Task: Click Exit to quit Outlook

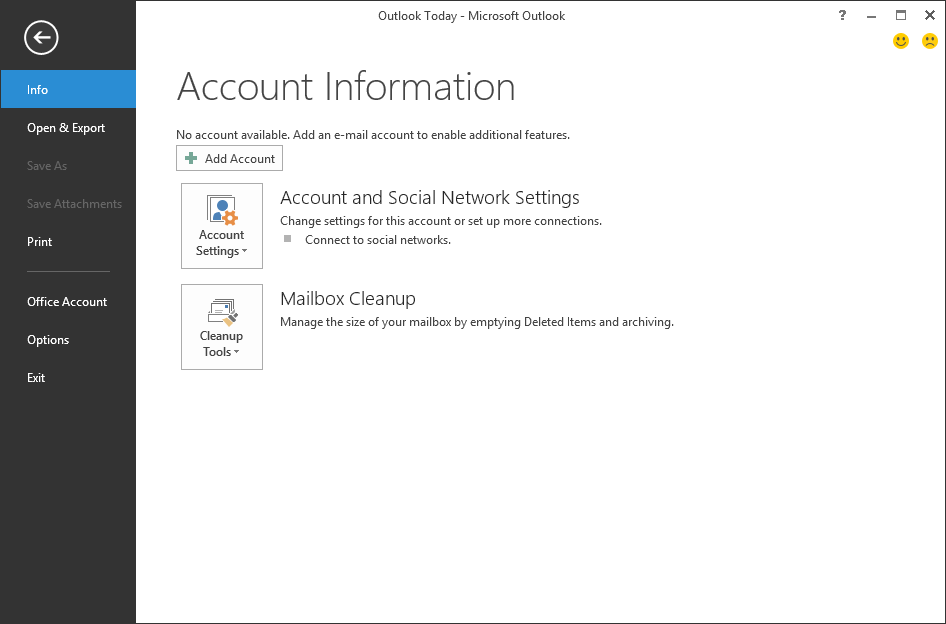Action: [x=36, y=378]
